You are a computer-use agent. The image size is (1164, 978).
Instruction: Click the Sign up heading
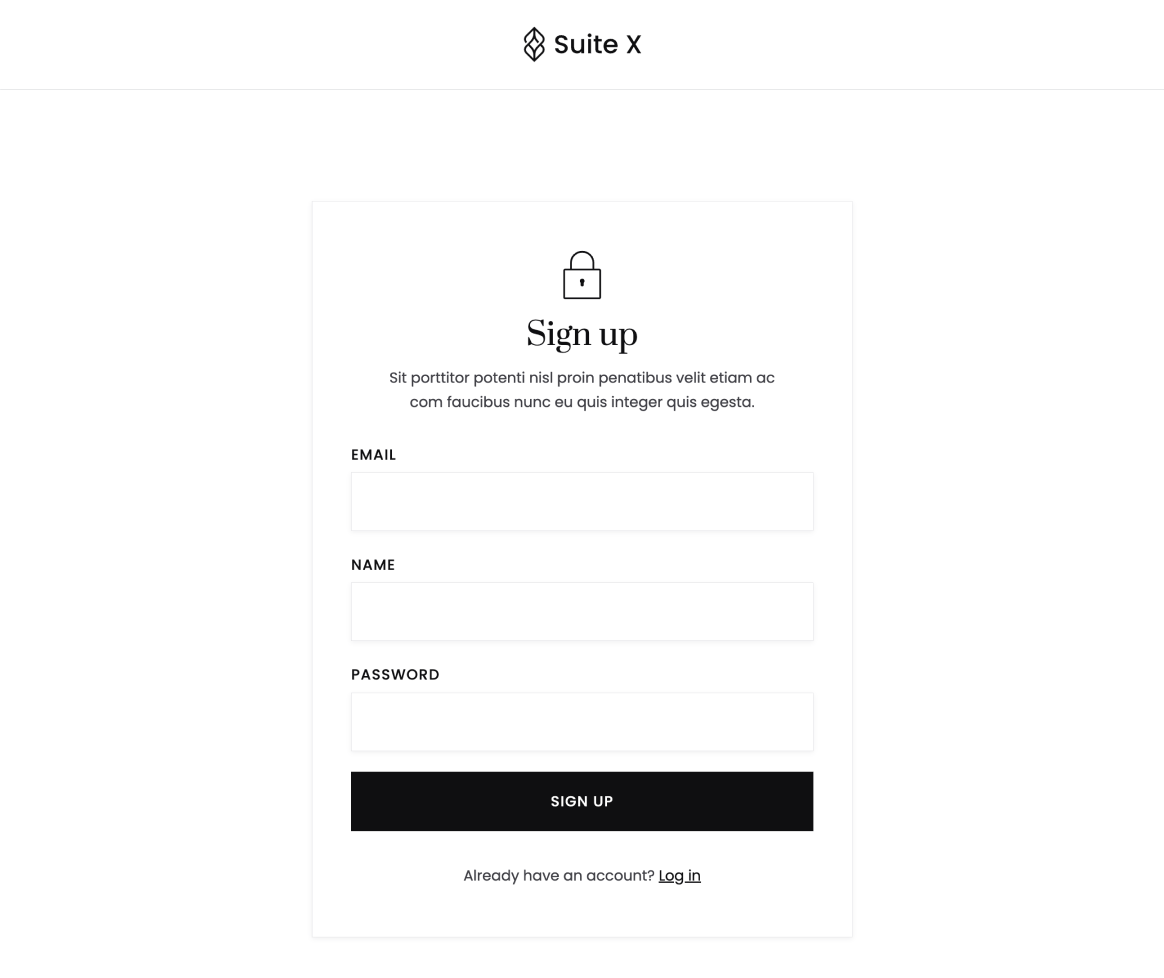(x=581, y=334)
